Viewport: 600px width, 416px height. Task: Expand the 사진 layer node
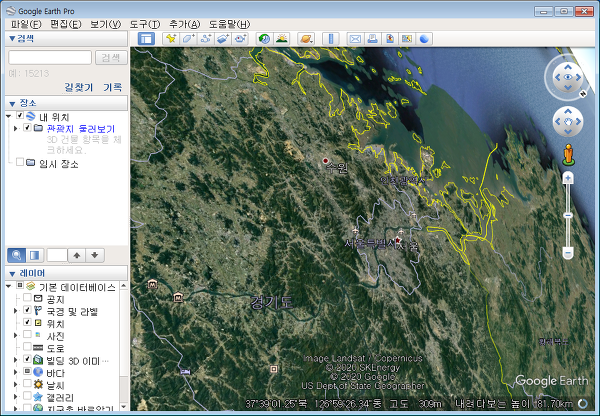16,335
